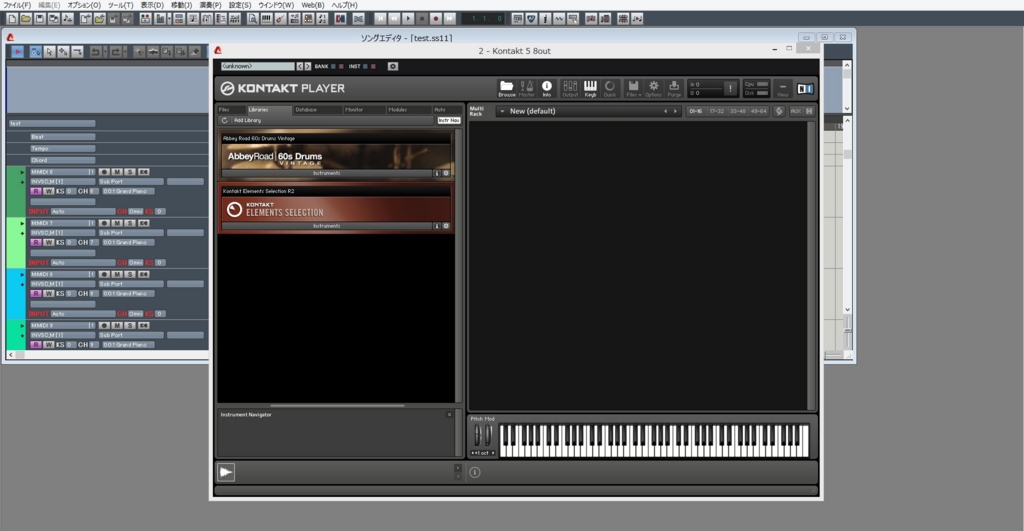The image size is (1024, 531).
Task: Expand Instruments dropdown under Abbey Road 60s Drums
Action: [x=327, y=172]
